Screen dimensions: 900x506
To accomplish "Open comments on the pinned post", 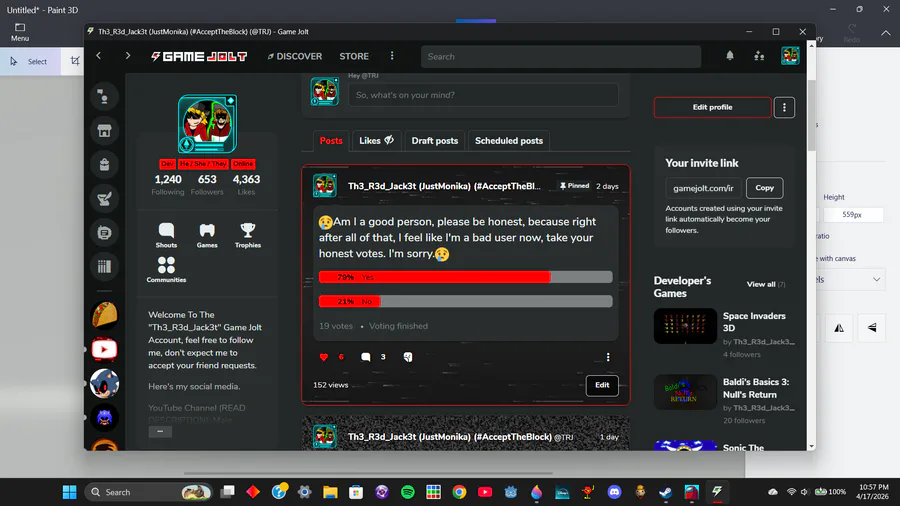I will (366, 357).
